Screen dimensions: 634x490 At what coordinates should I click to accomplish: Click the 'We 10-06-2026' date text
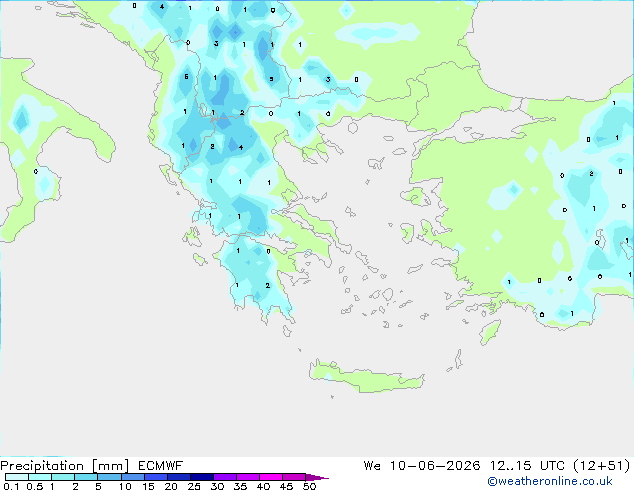click(422, 466)
